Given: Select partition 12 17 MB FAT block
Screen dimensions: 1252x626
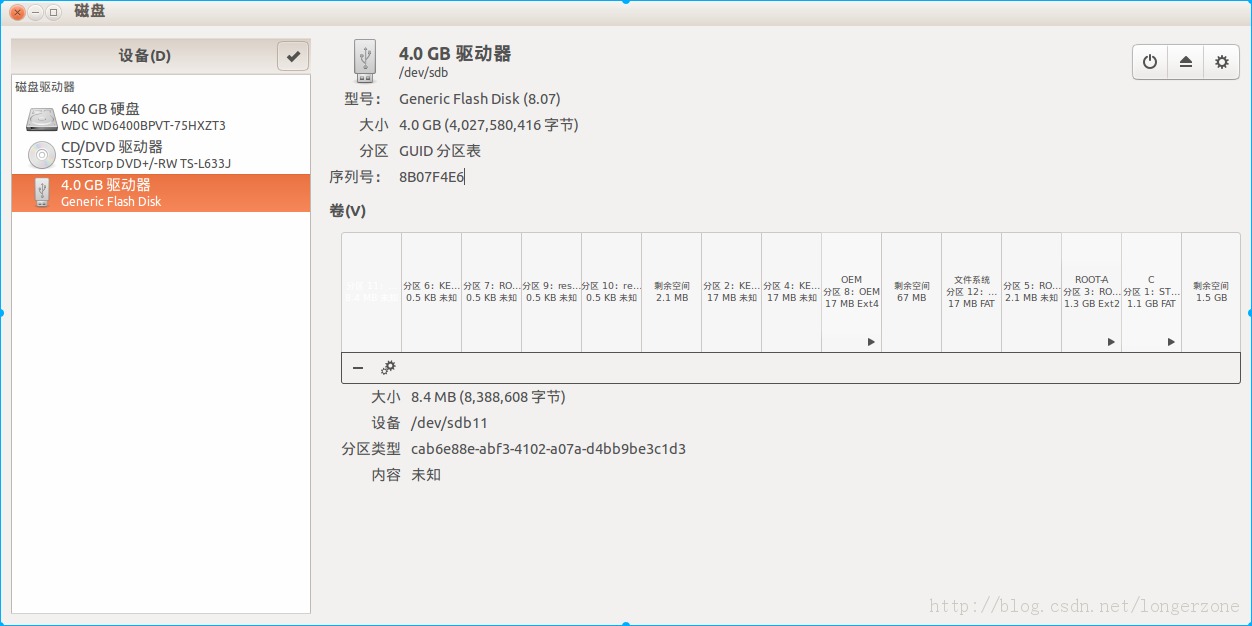Looking at the screenshot, I should coord(972,292).
